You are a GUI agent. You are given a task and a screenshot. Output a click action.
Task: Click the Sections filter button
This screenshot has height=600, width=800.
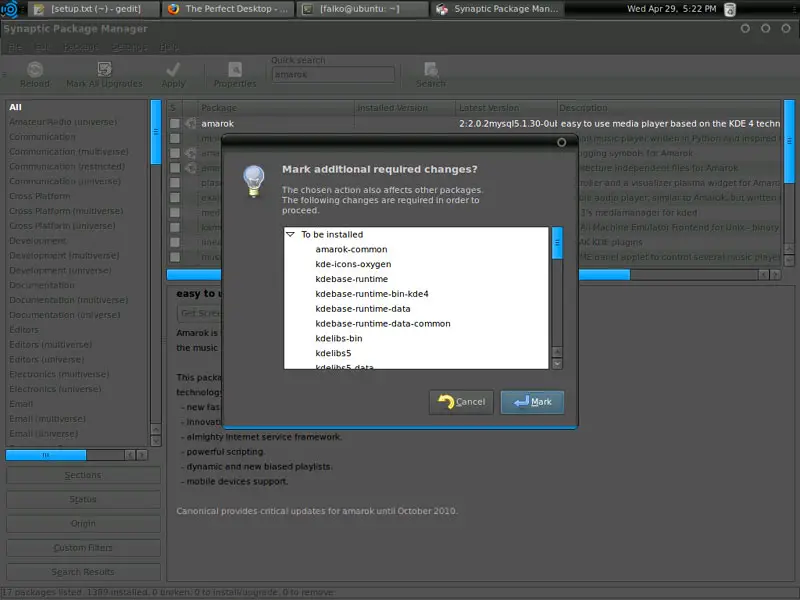[x=83, y=475]
